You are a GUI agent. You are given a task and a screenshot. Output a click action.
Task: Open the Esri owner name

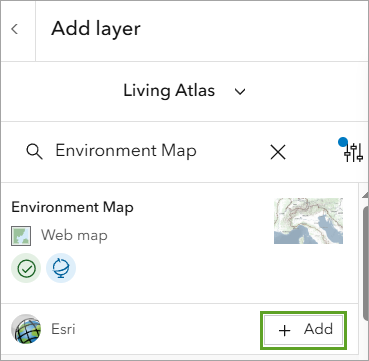point(63,329)
